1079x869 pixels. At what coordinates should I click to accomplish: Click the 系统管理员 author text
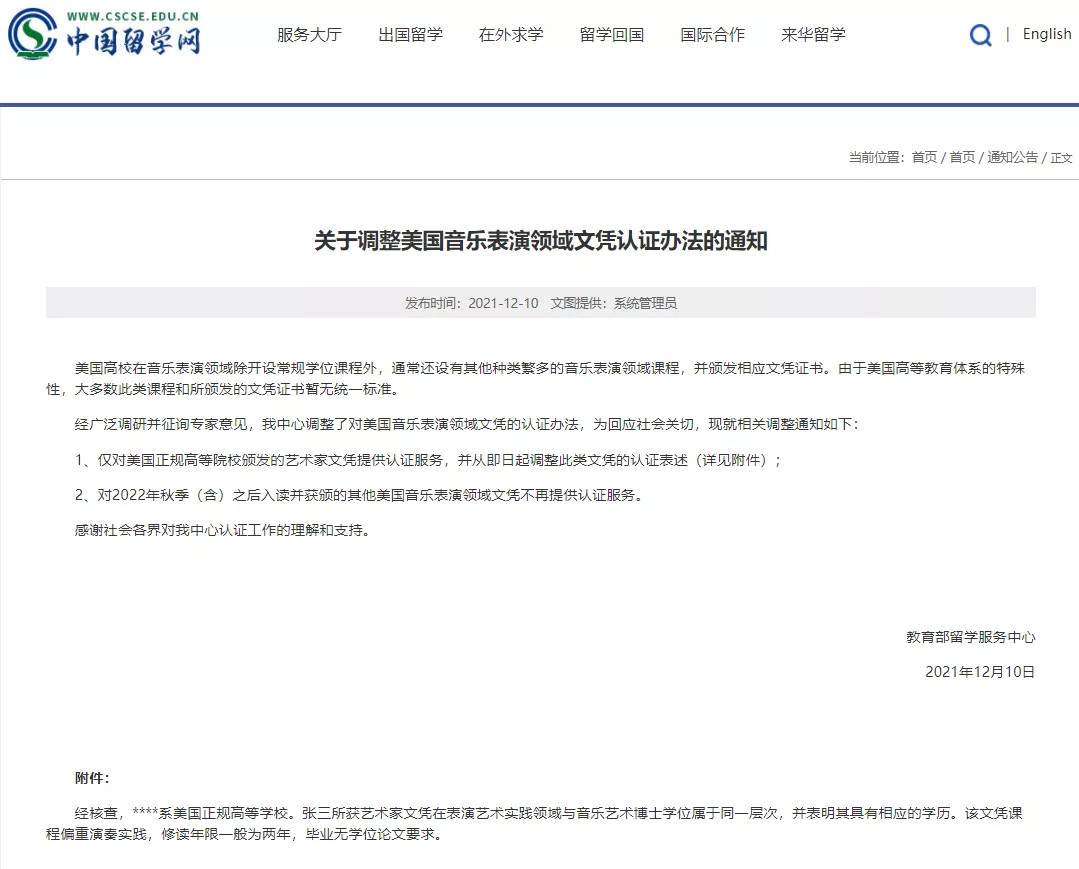coord(645,303)
